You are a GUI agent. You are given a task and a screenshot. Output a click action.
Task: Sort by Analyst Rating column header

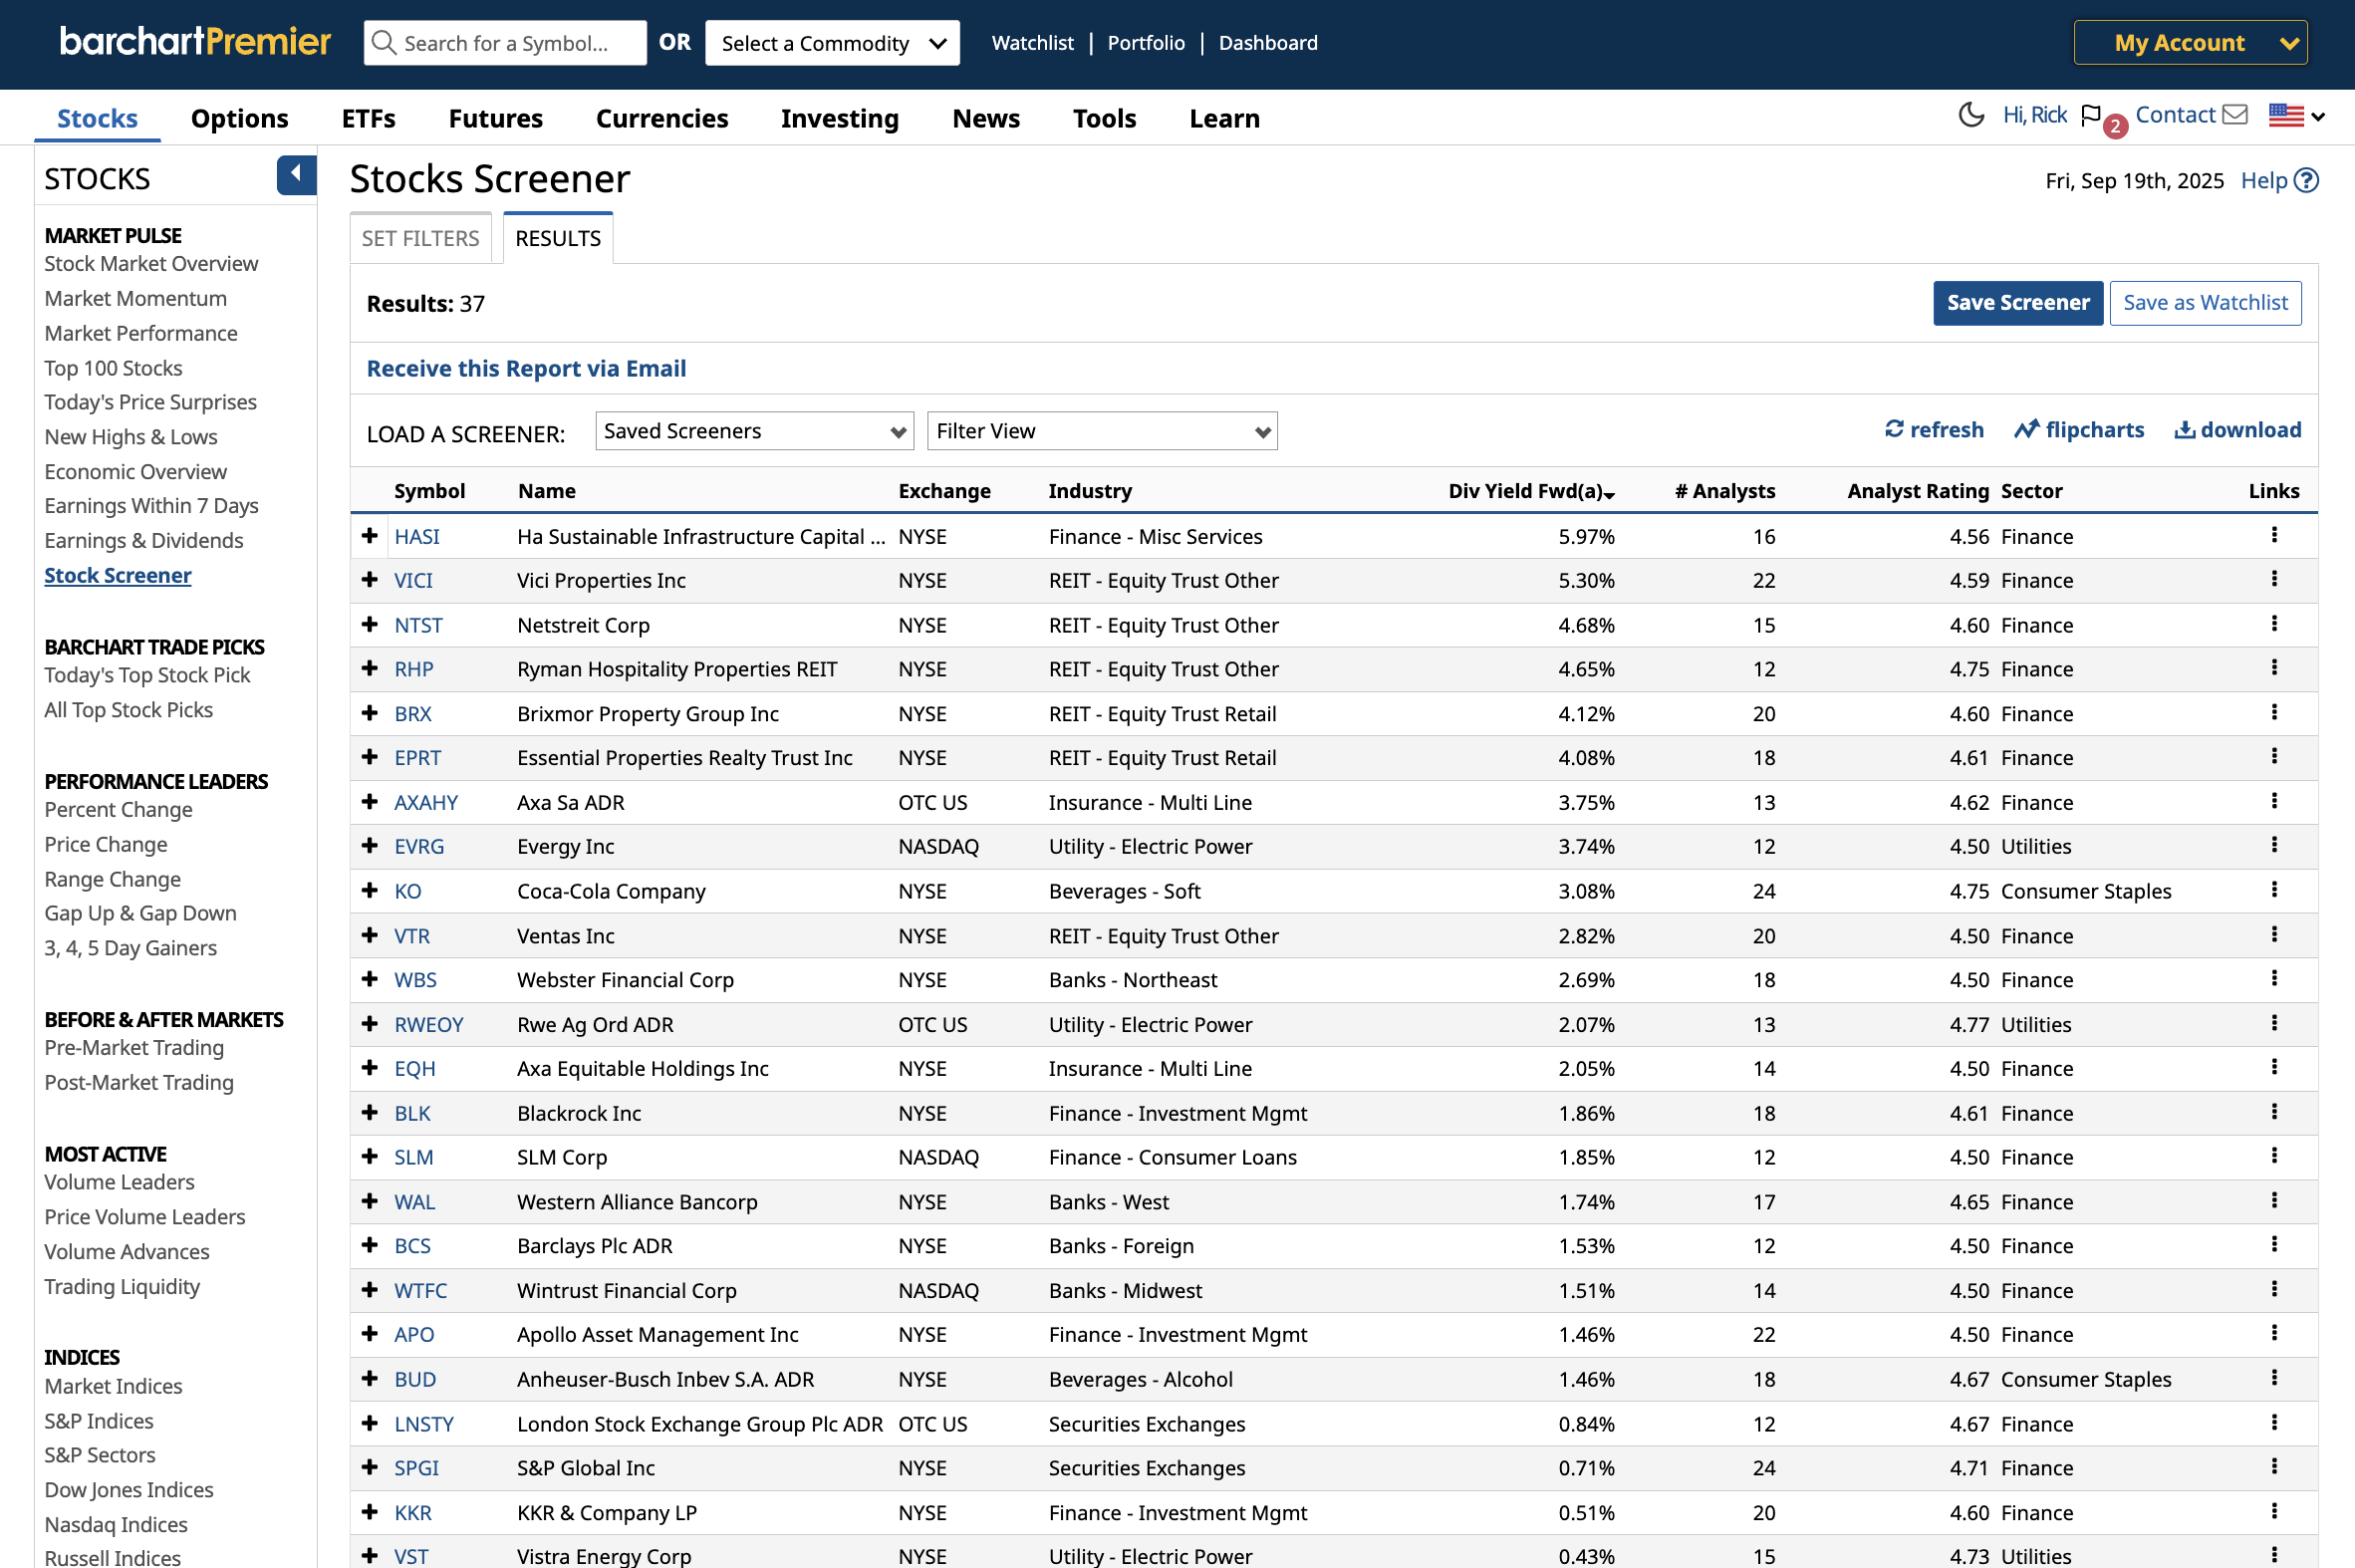[x=1917, y=491]
